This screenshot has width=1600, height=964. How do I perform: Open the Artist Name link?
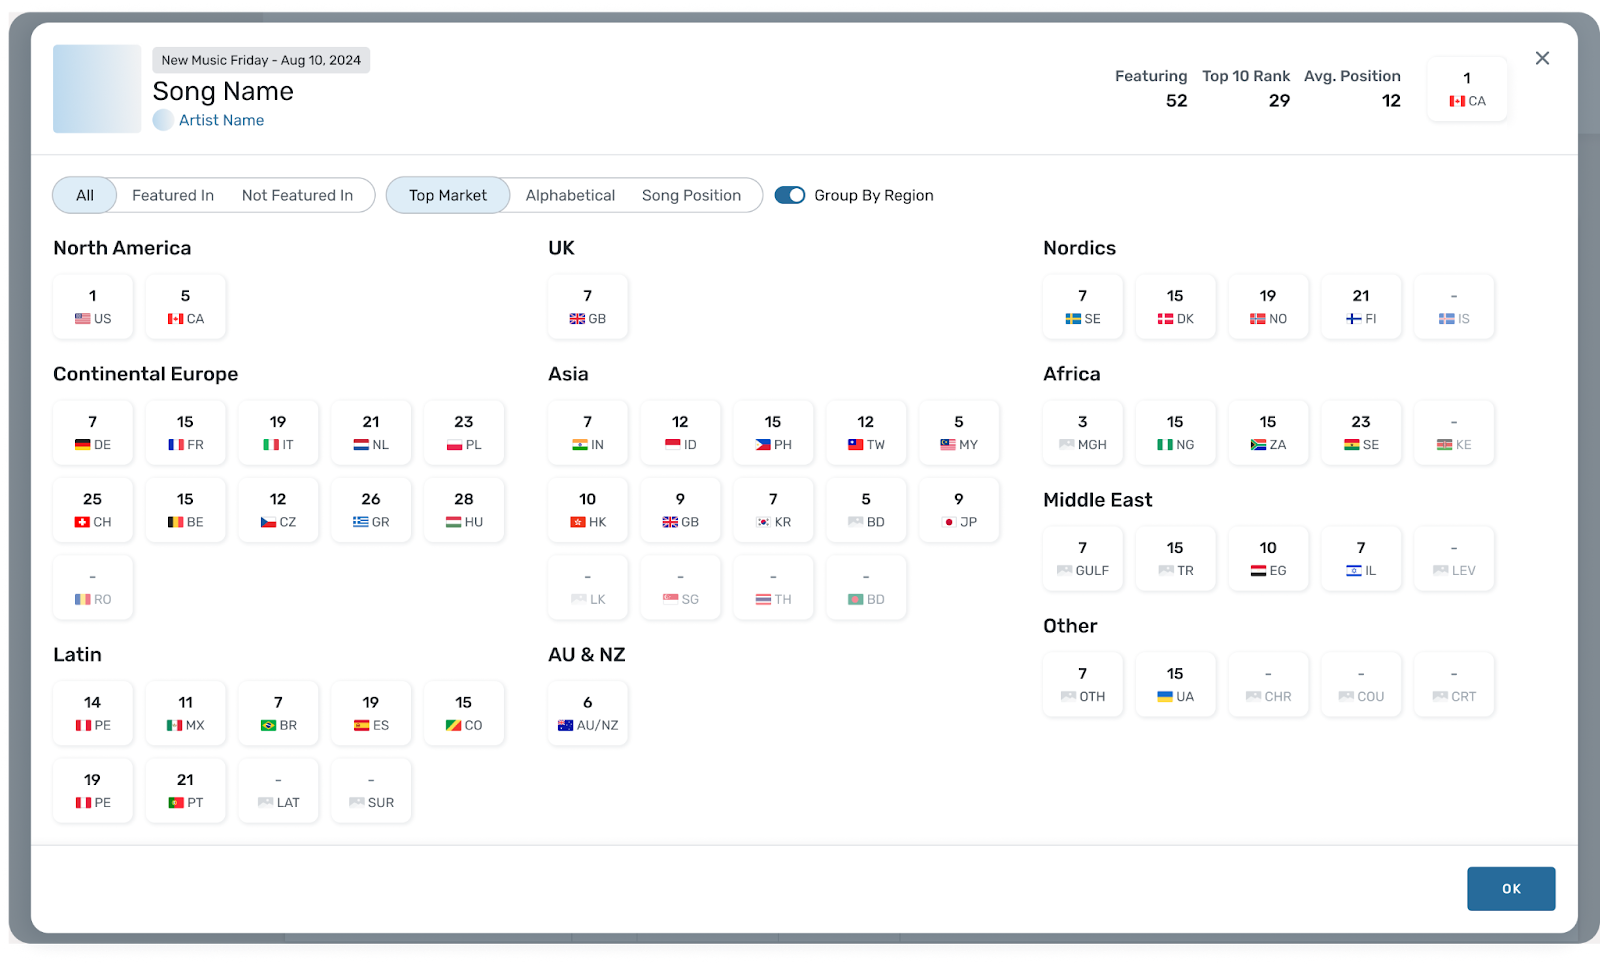[x=221, y=120]
